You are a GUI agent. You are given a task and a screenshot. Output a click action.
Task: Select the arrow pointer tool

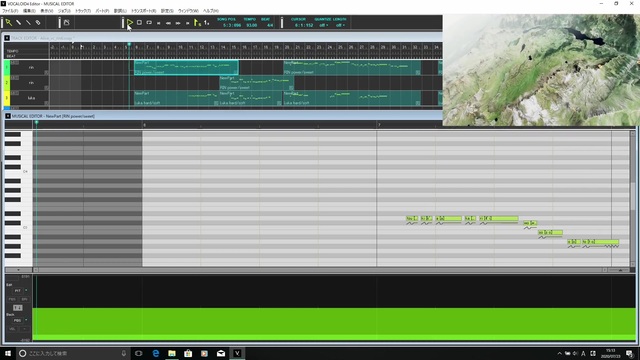pyautogui.click(x=9, y=22)
